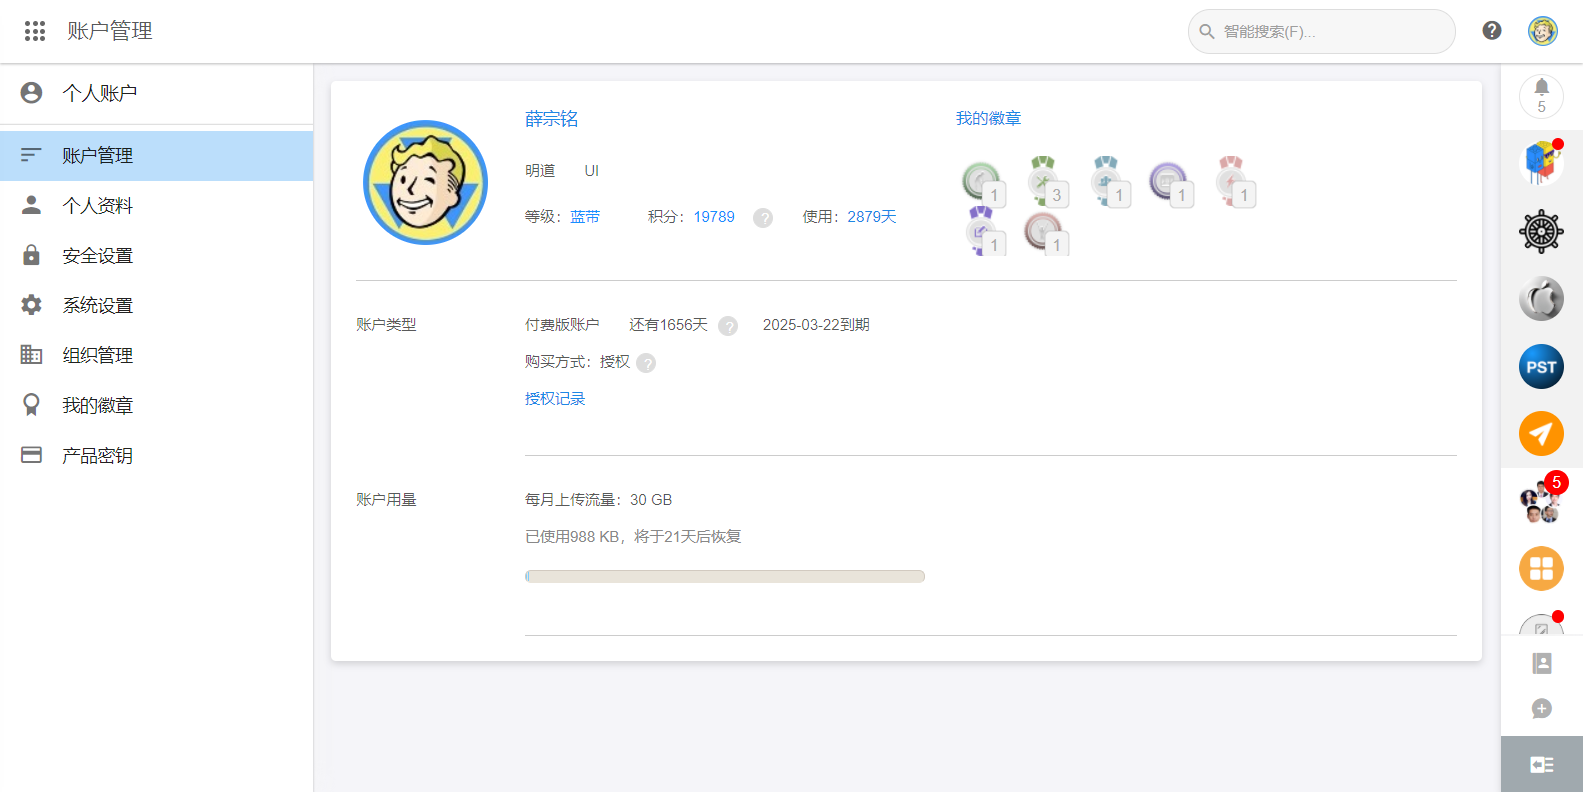Image resolution: width=1583 pixels, height=792 pixels.
Task: Click the purple ribbon badge in second row
Action: 984,231
